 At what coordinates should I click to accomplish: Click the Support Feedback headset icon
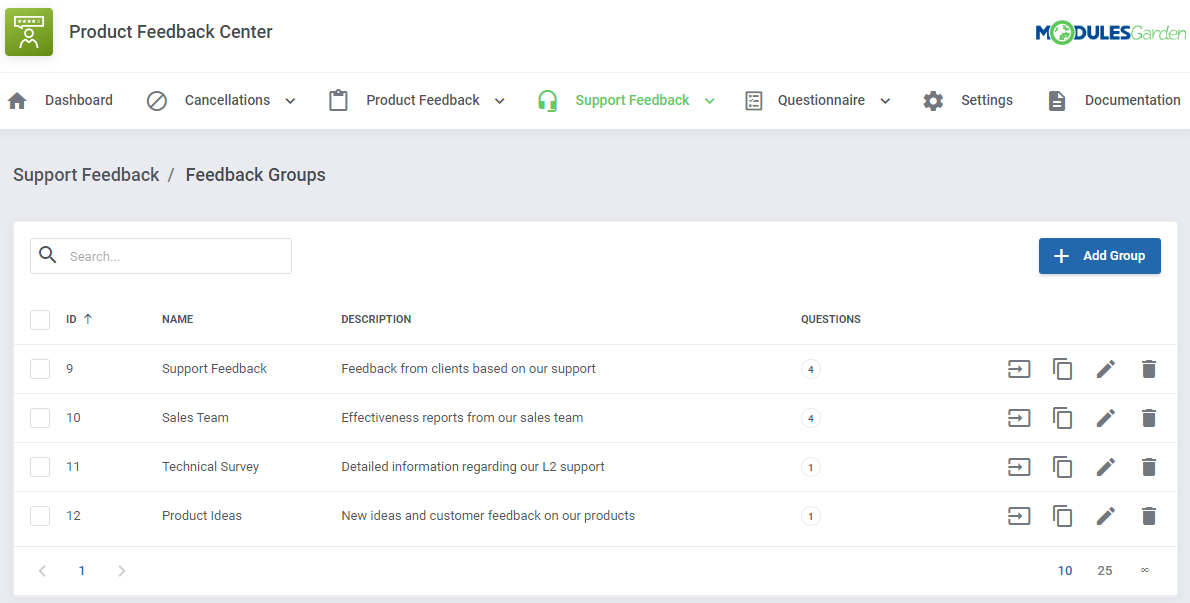tap(547, 100)
